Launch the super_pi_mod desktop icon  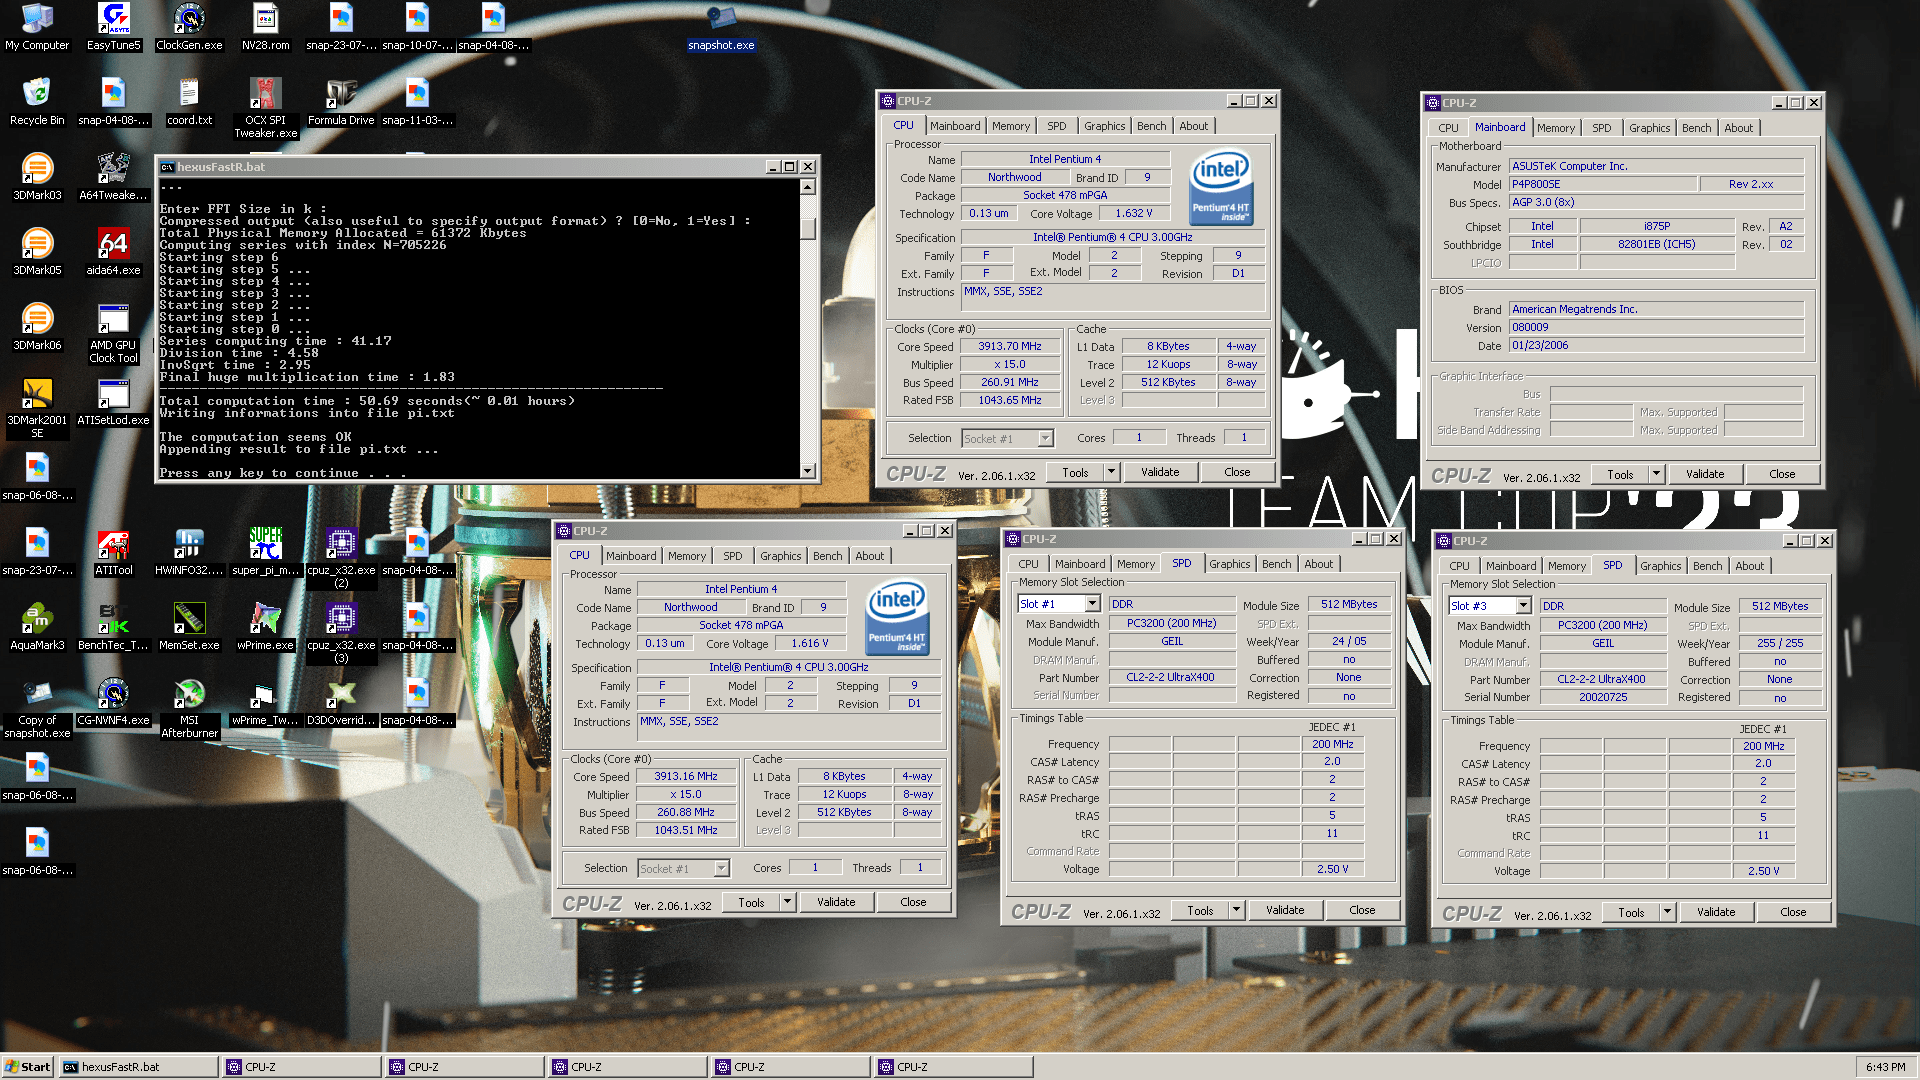(x=265, y=552)
